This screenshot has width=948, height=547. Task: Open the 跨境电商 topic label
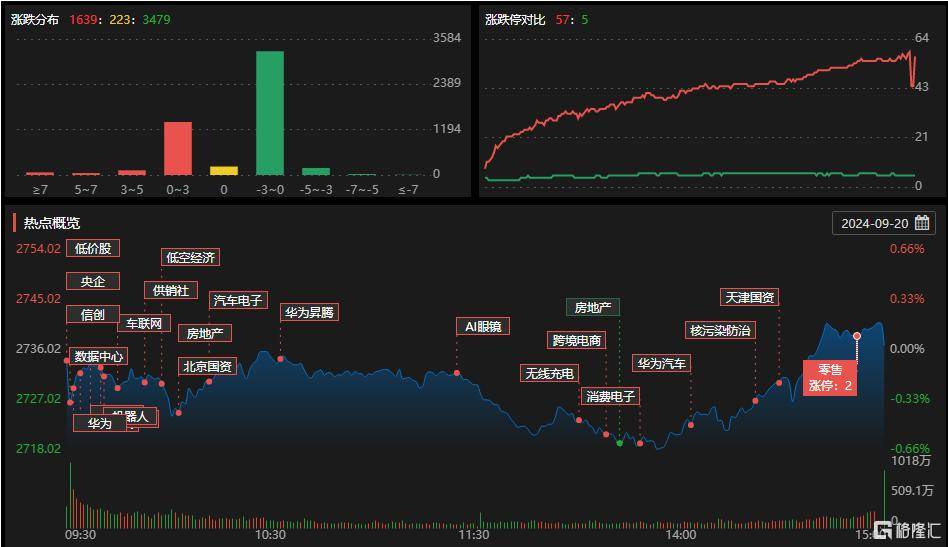click(x=577, y=340)
